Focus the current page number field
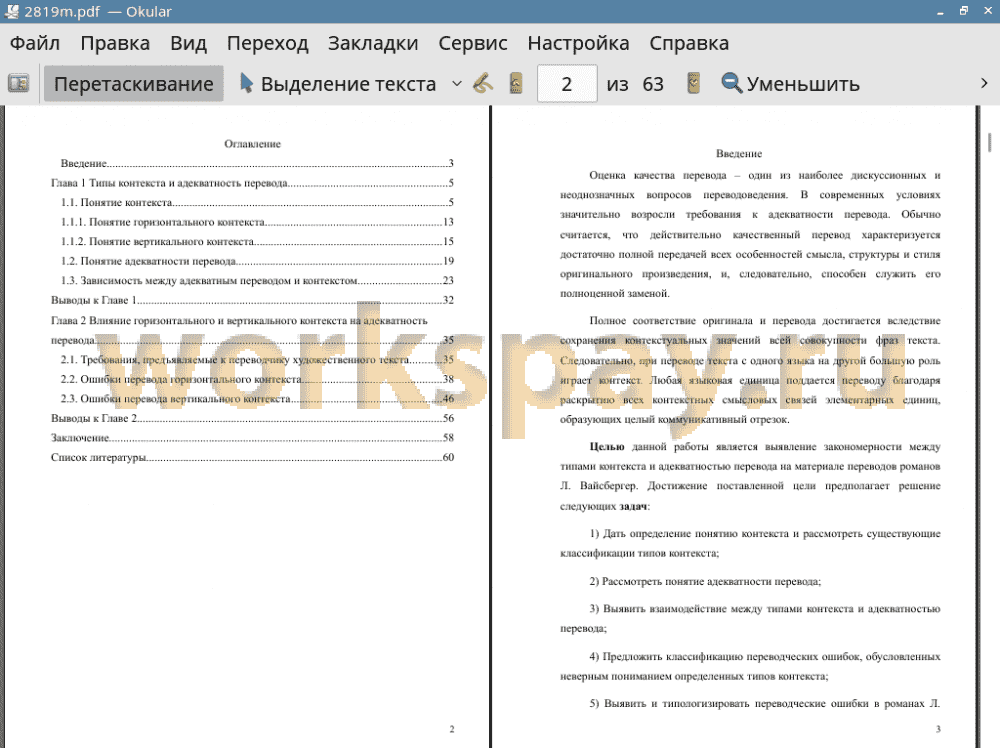 pos(567,84)
